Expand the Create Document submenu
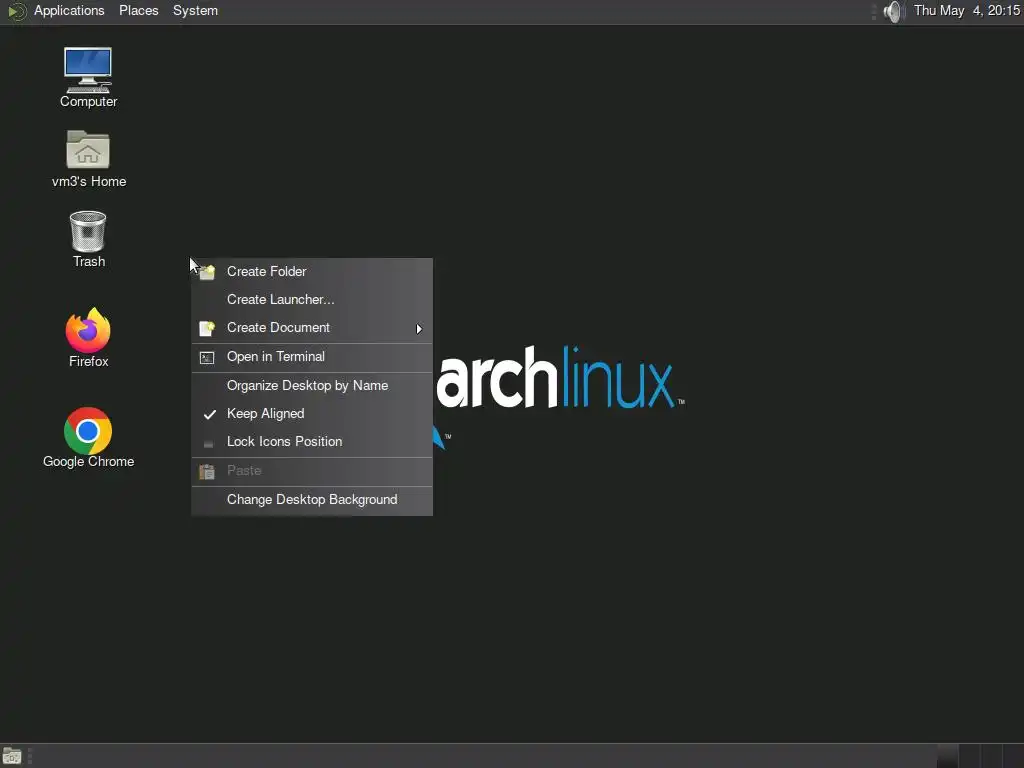Screen dimensions: 1024x768 [x=312, y=328]
